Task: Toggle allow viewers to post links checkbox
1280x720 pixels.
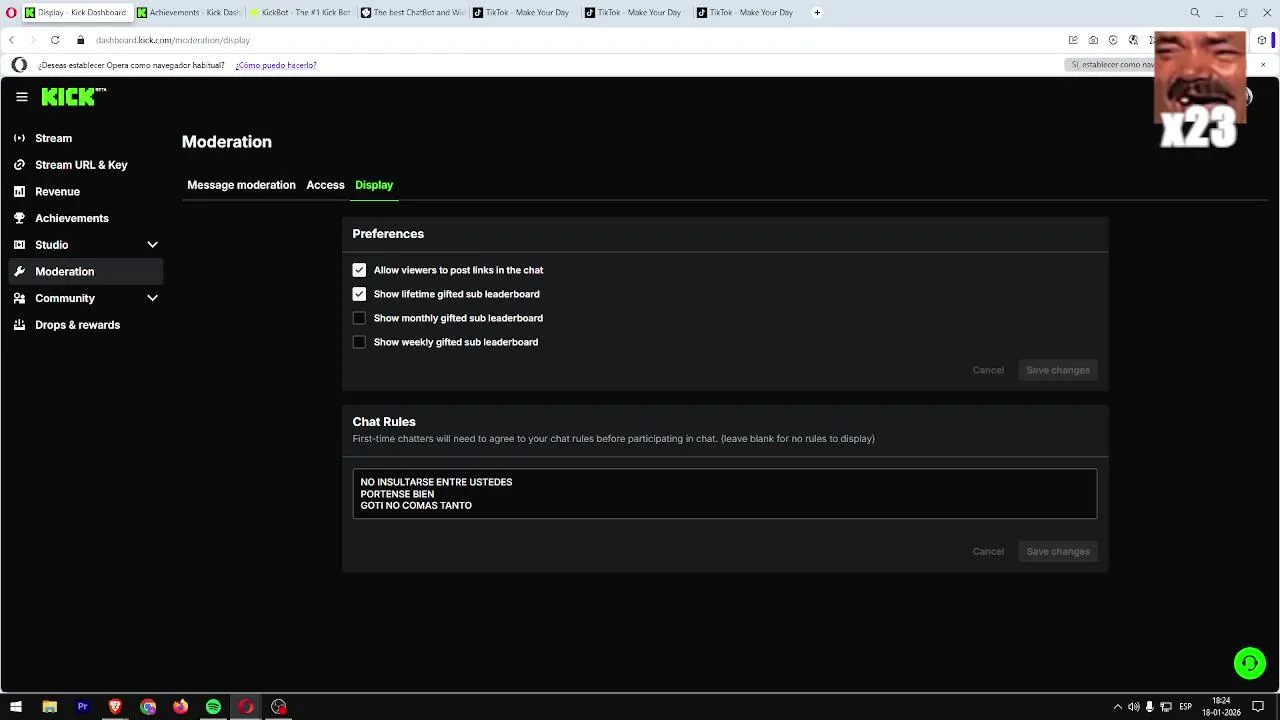Action: point(359,270)
